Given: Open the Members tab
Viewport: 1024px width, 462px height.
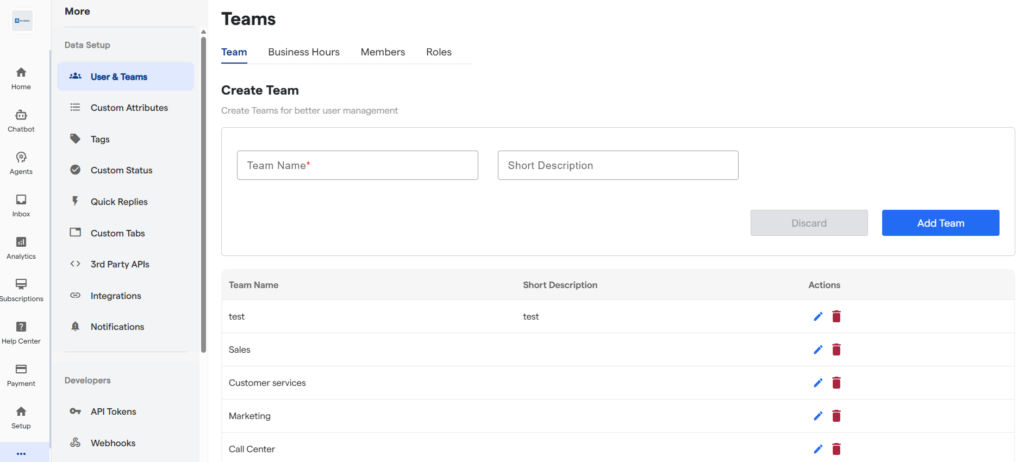Looking at the screenshot, I should coord(382,52).
